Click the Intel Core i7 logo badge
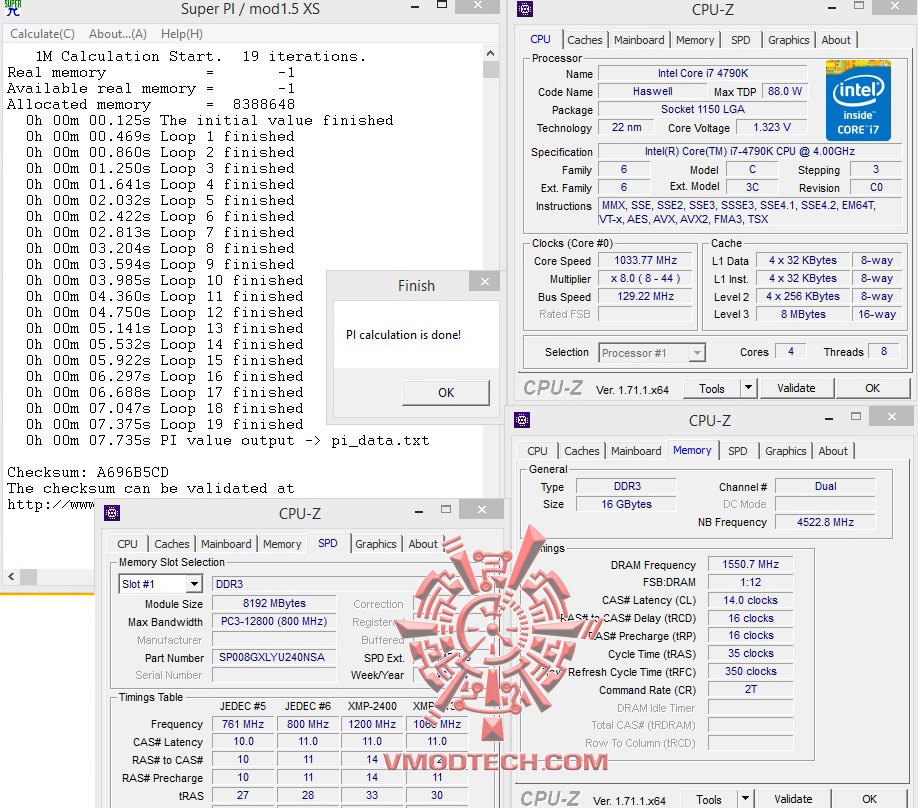The width and height of the screenshot is (918, 808). (858, 100)
